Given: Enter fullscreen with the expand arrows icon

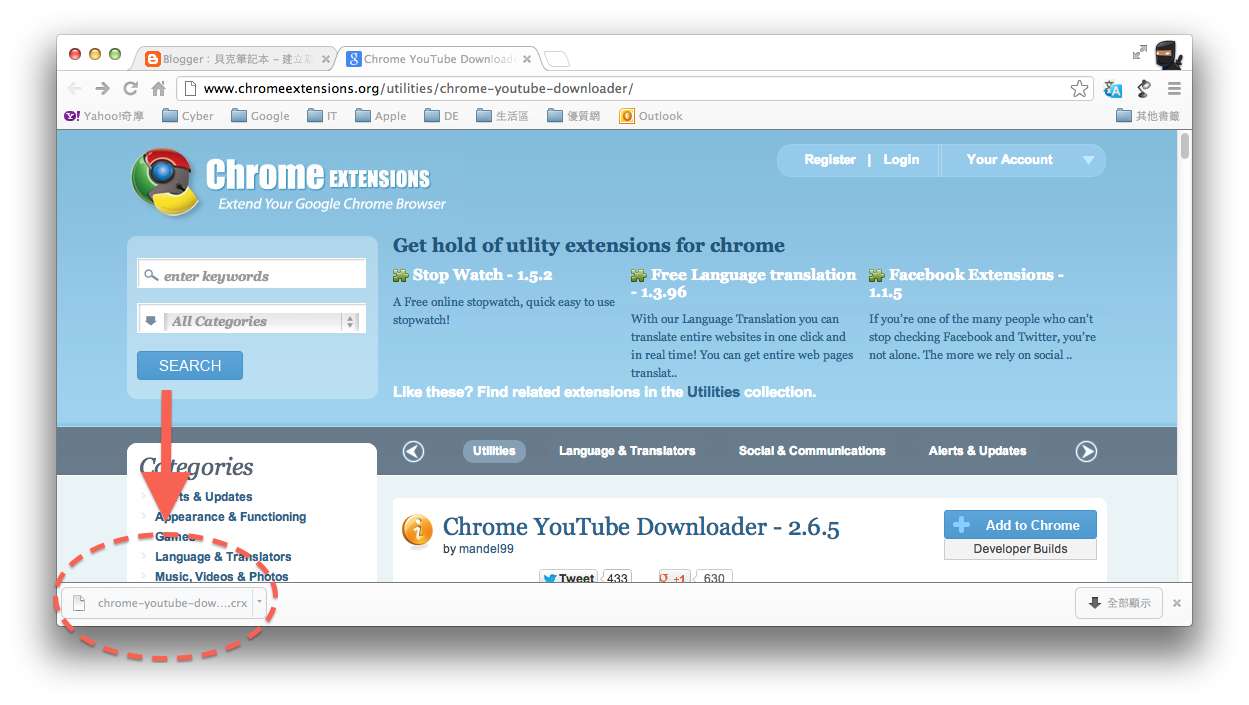Looking at the screenshot, I should click(1139, 52).
